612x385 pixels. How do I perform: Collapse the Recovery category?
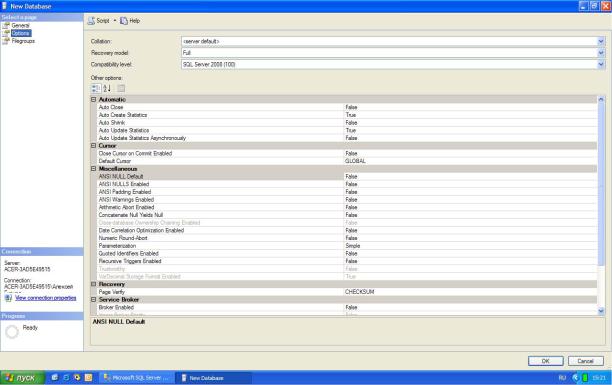click(94, 284)
